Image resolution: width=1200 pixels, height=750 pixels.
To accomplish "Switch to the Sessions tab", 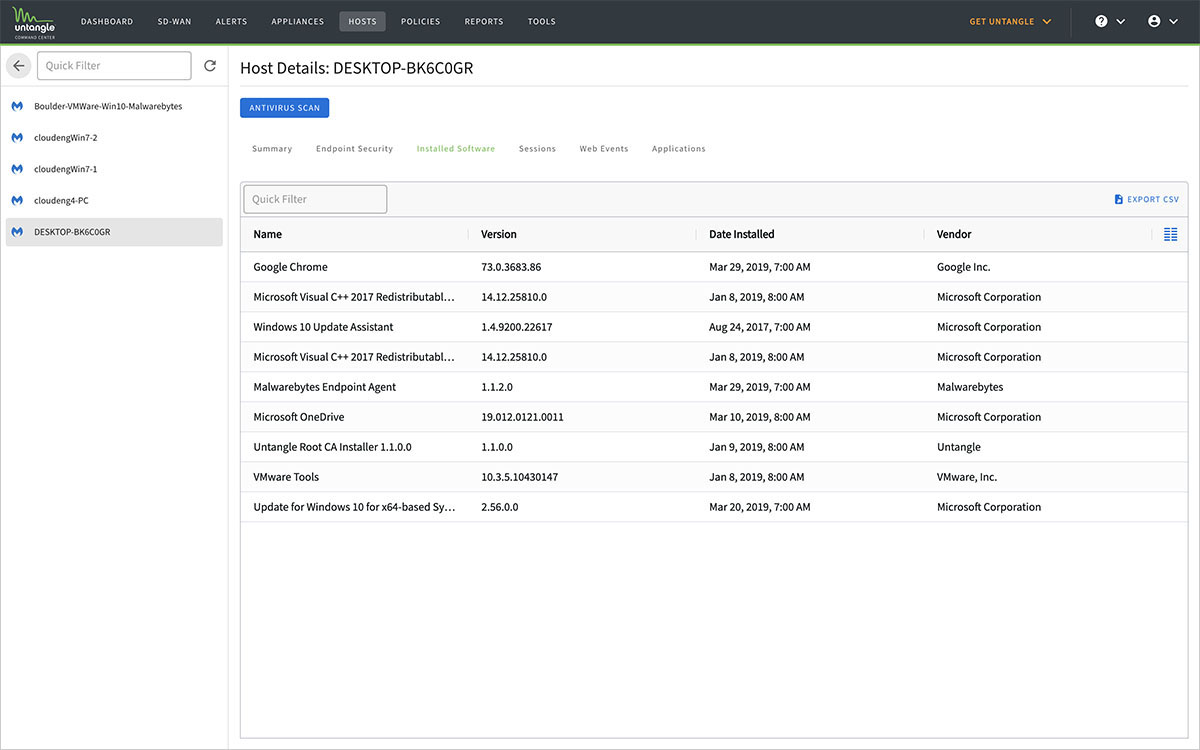I will [537, 149].
